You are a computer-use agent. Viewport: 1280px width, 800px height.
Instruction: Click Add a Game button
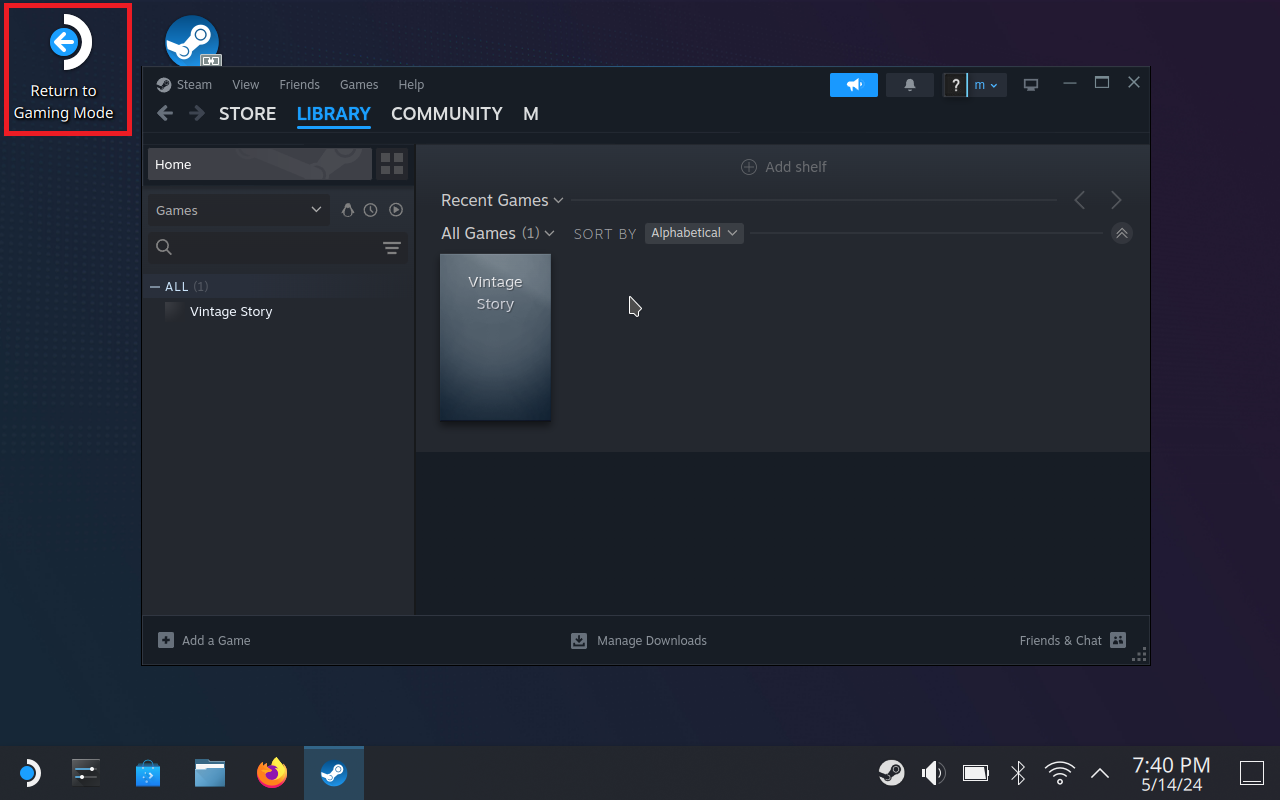(205, 640)
